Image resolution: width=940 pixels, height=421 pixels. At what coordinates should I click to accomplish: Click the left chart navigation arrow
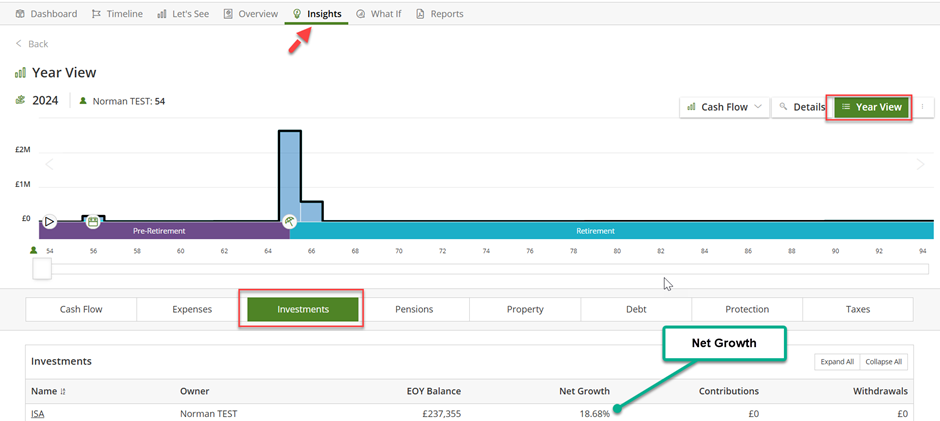(49, 165)
